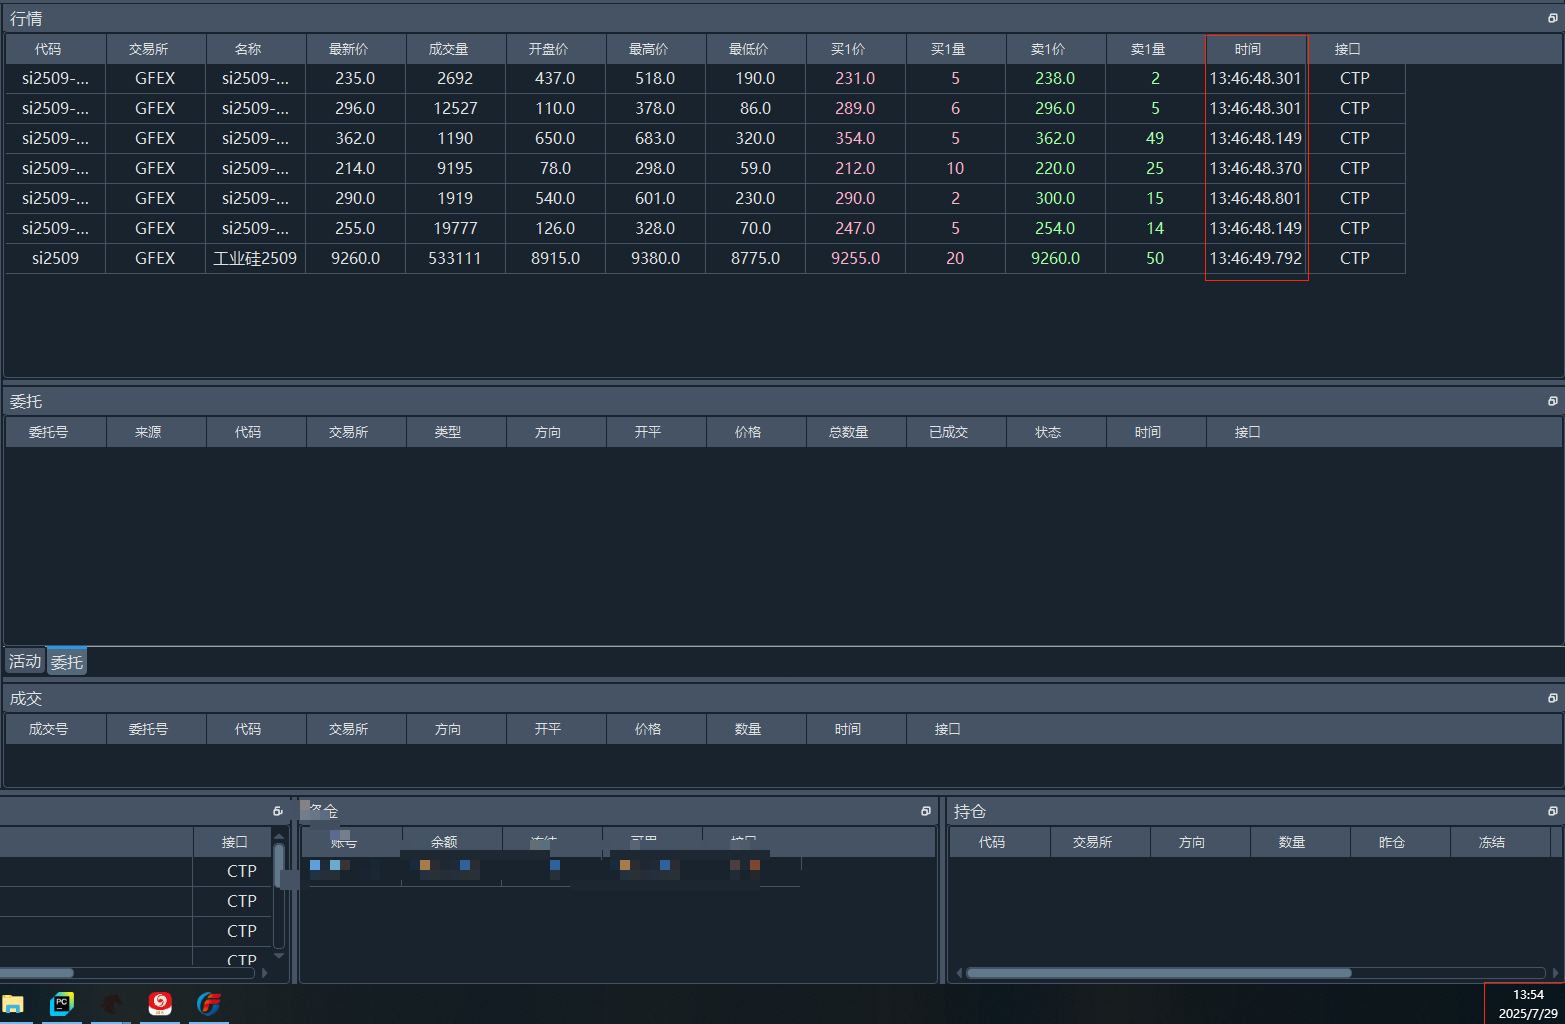Open the blue F-logo taskbar app
Viewport: 1565px width, 1024px height.
pyautogui.click(x=209, y=1004)
